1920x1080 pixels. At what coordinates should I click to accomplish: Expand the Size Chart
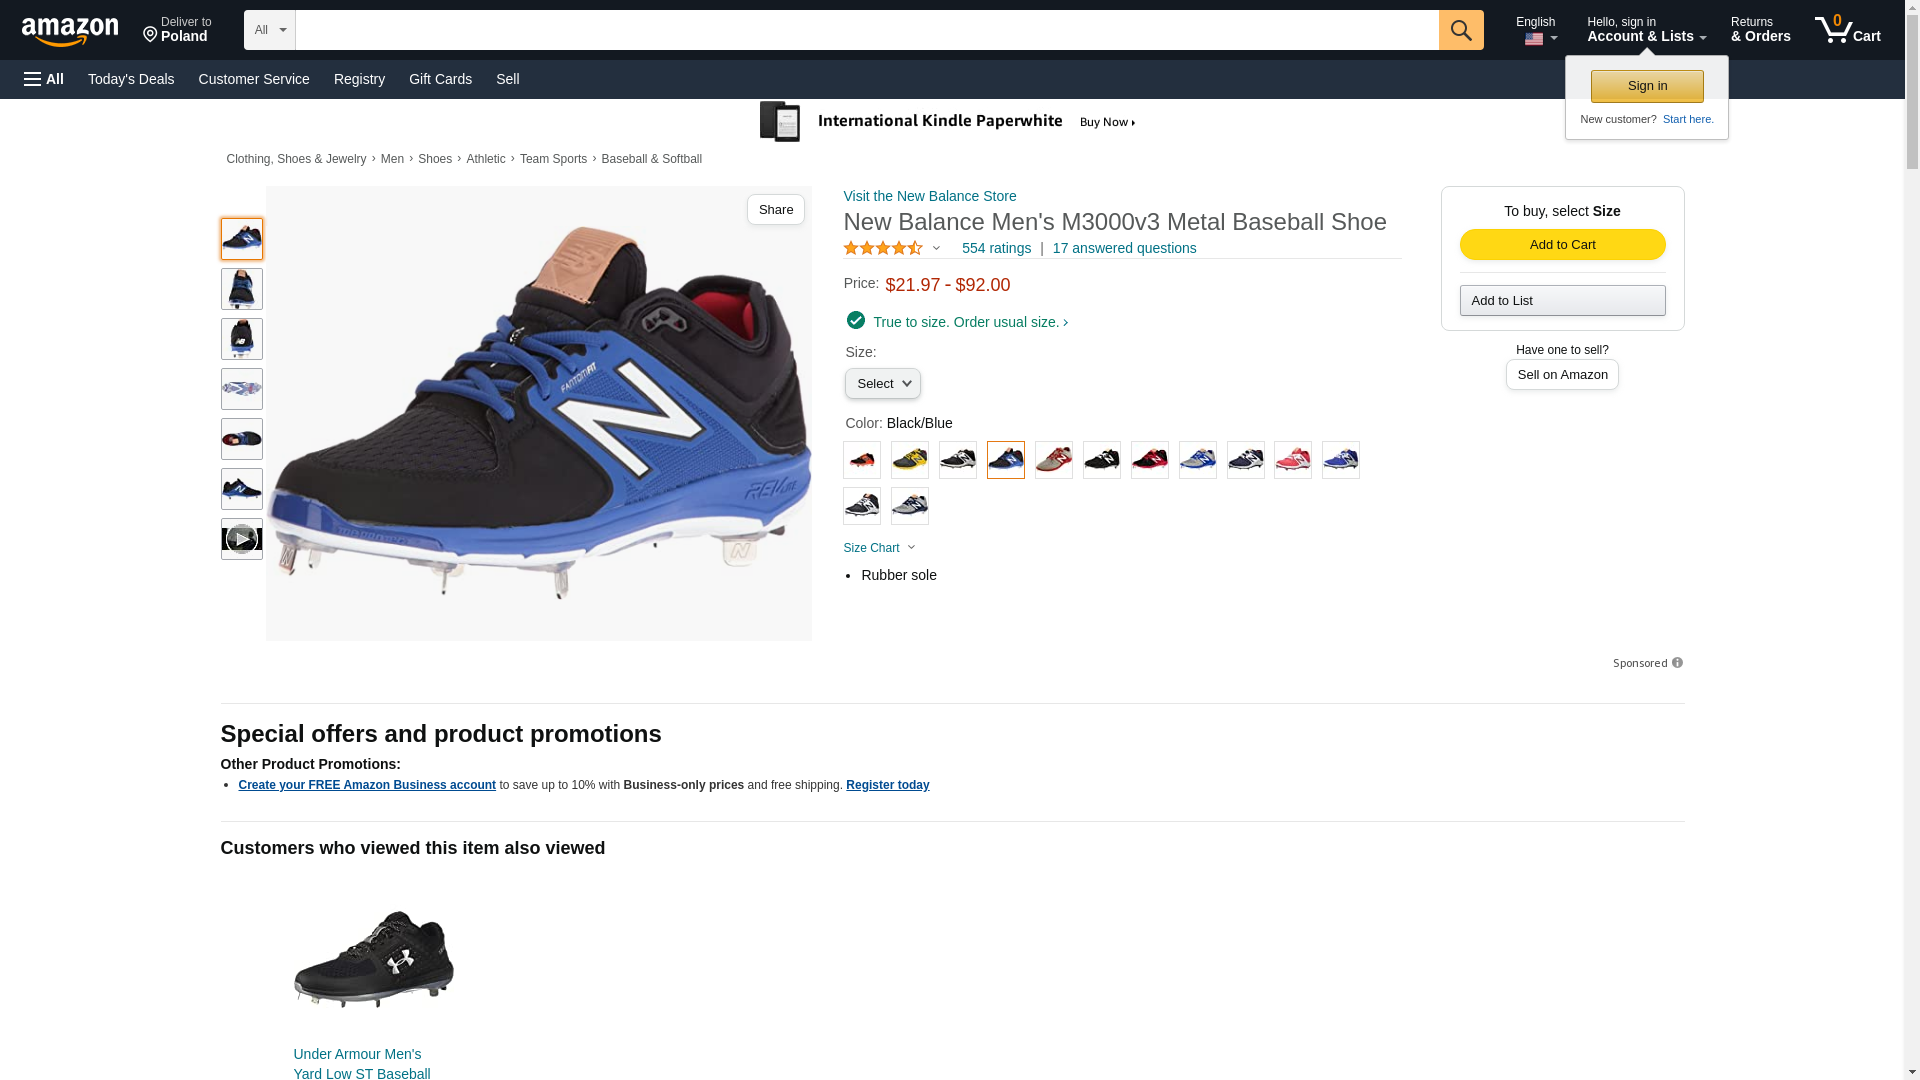tap(879, 548)
